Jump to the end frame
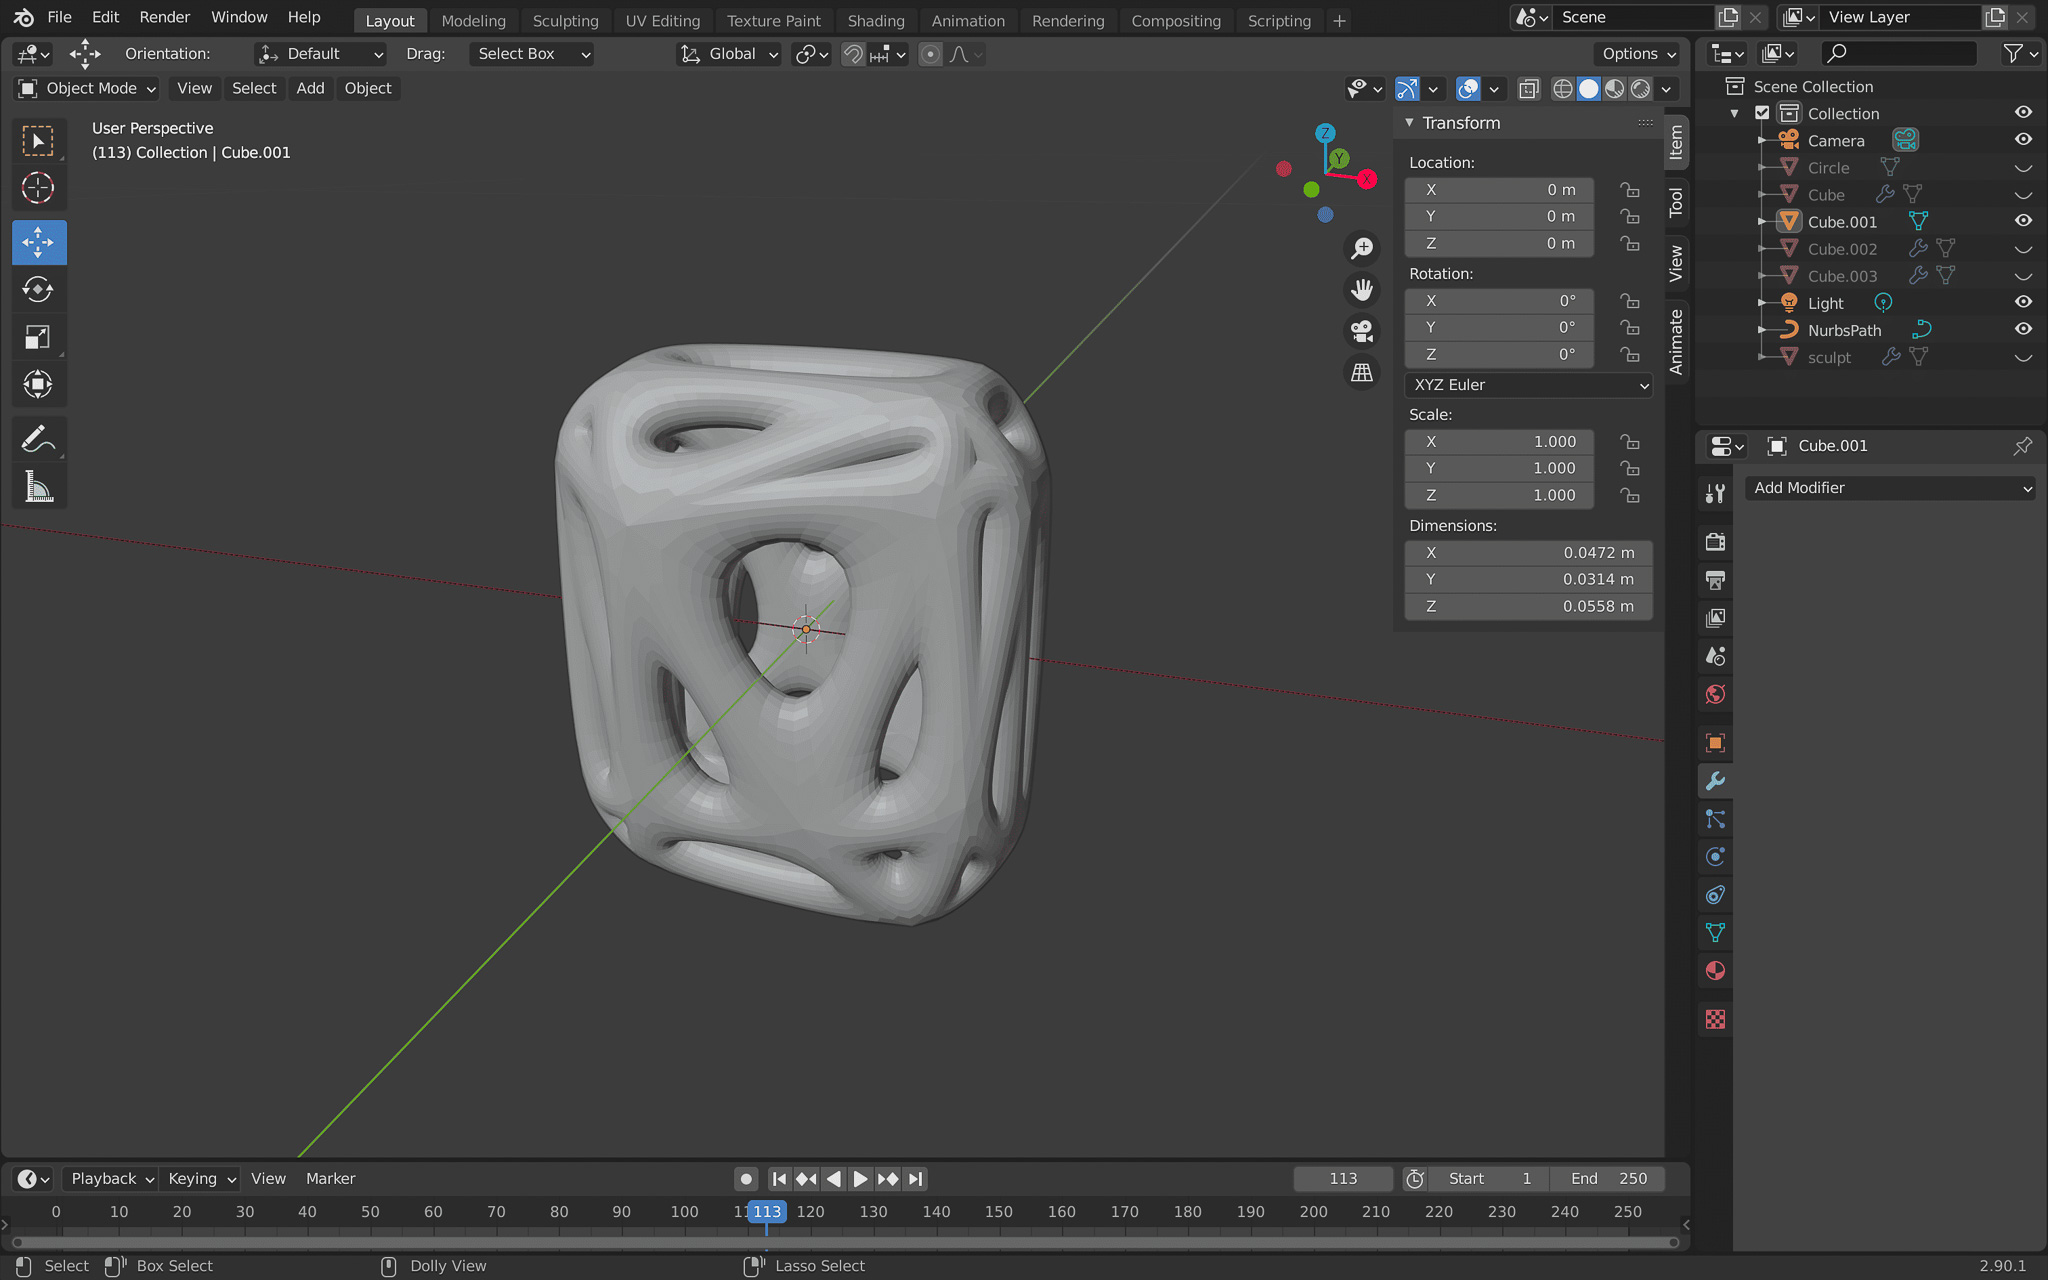This screenshot has width=2048, height=1280. coord(915,1179)
